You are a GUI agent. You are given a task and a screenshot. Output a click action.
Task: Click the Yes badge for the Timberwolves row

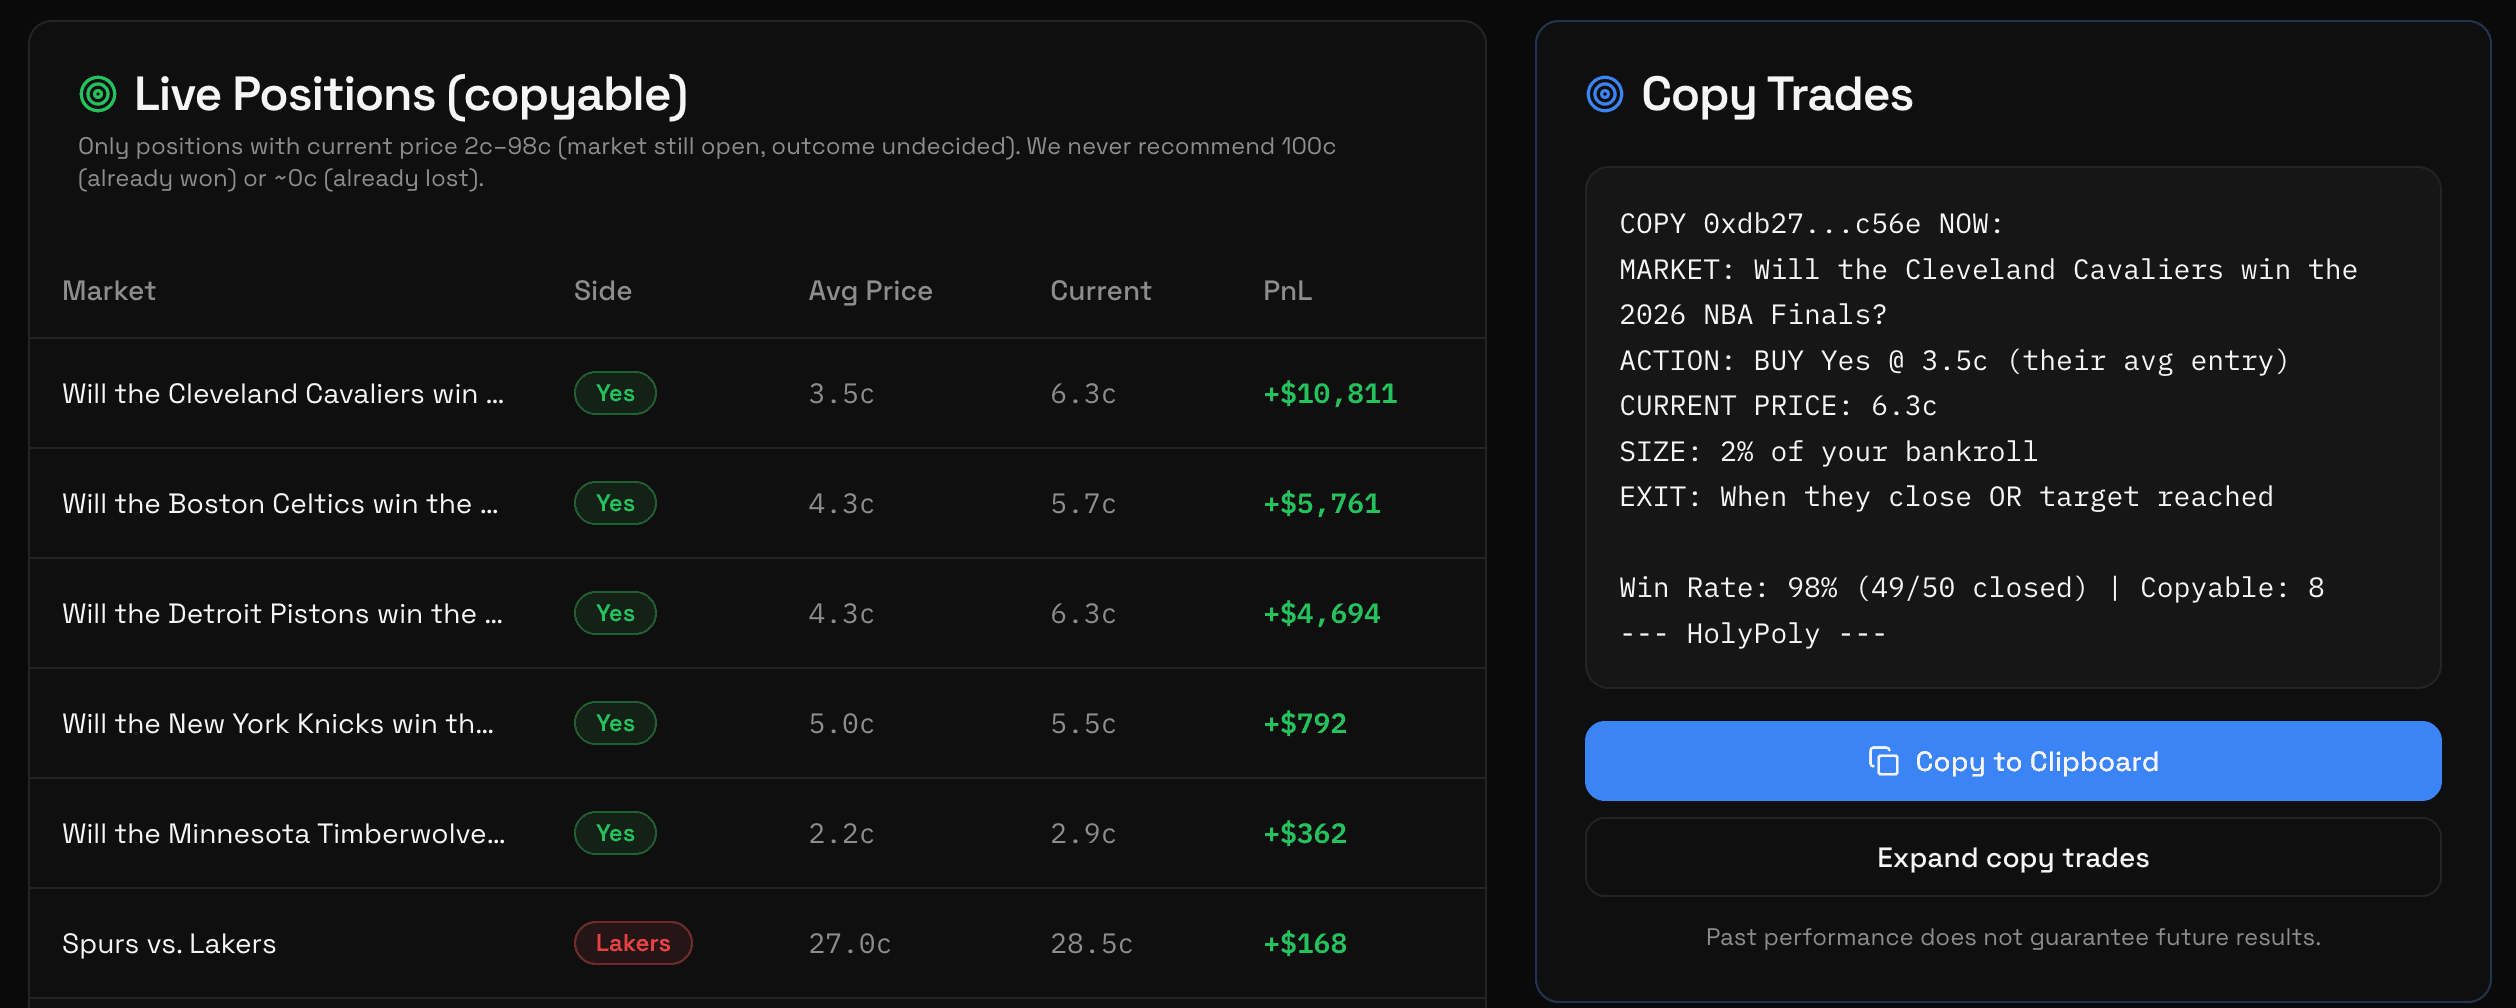615,832
